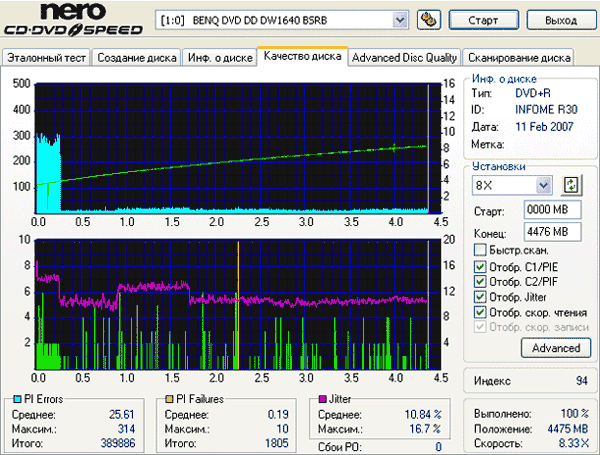The height and width of the screenshot is (455, 600).
Task: Toggle the Отобр. Jitter checkbox
Action: (x=480, y=297)
